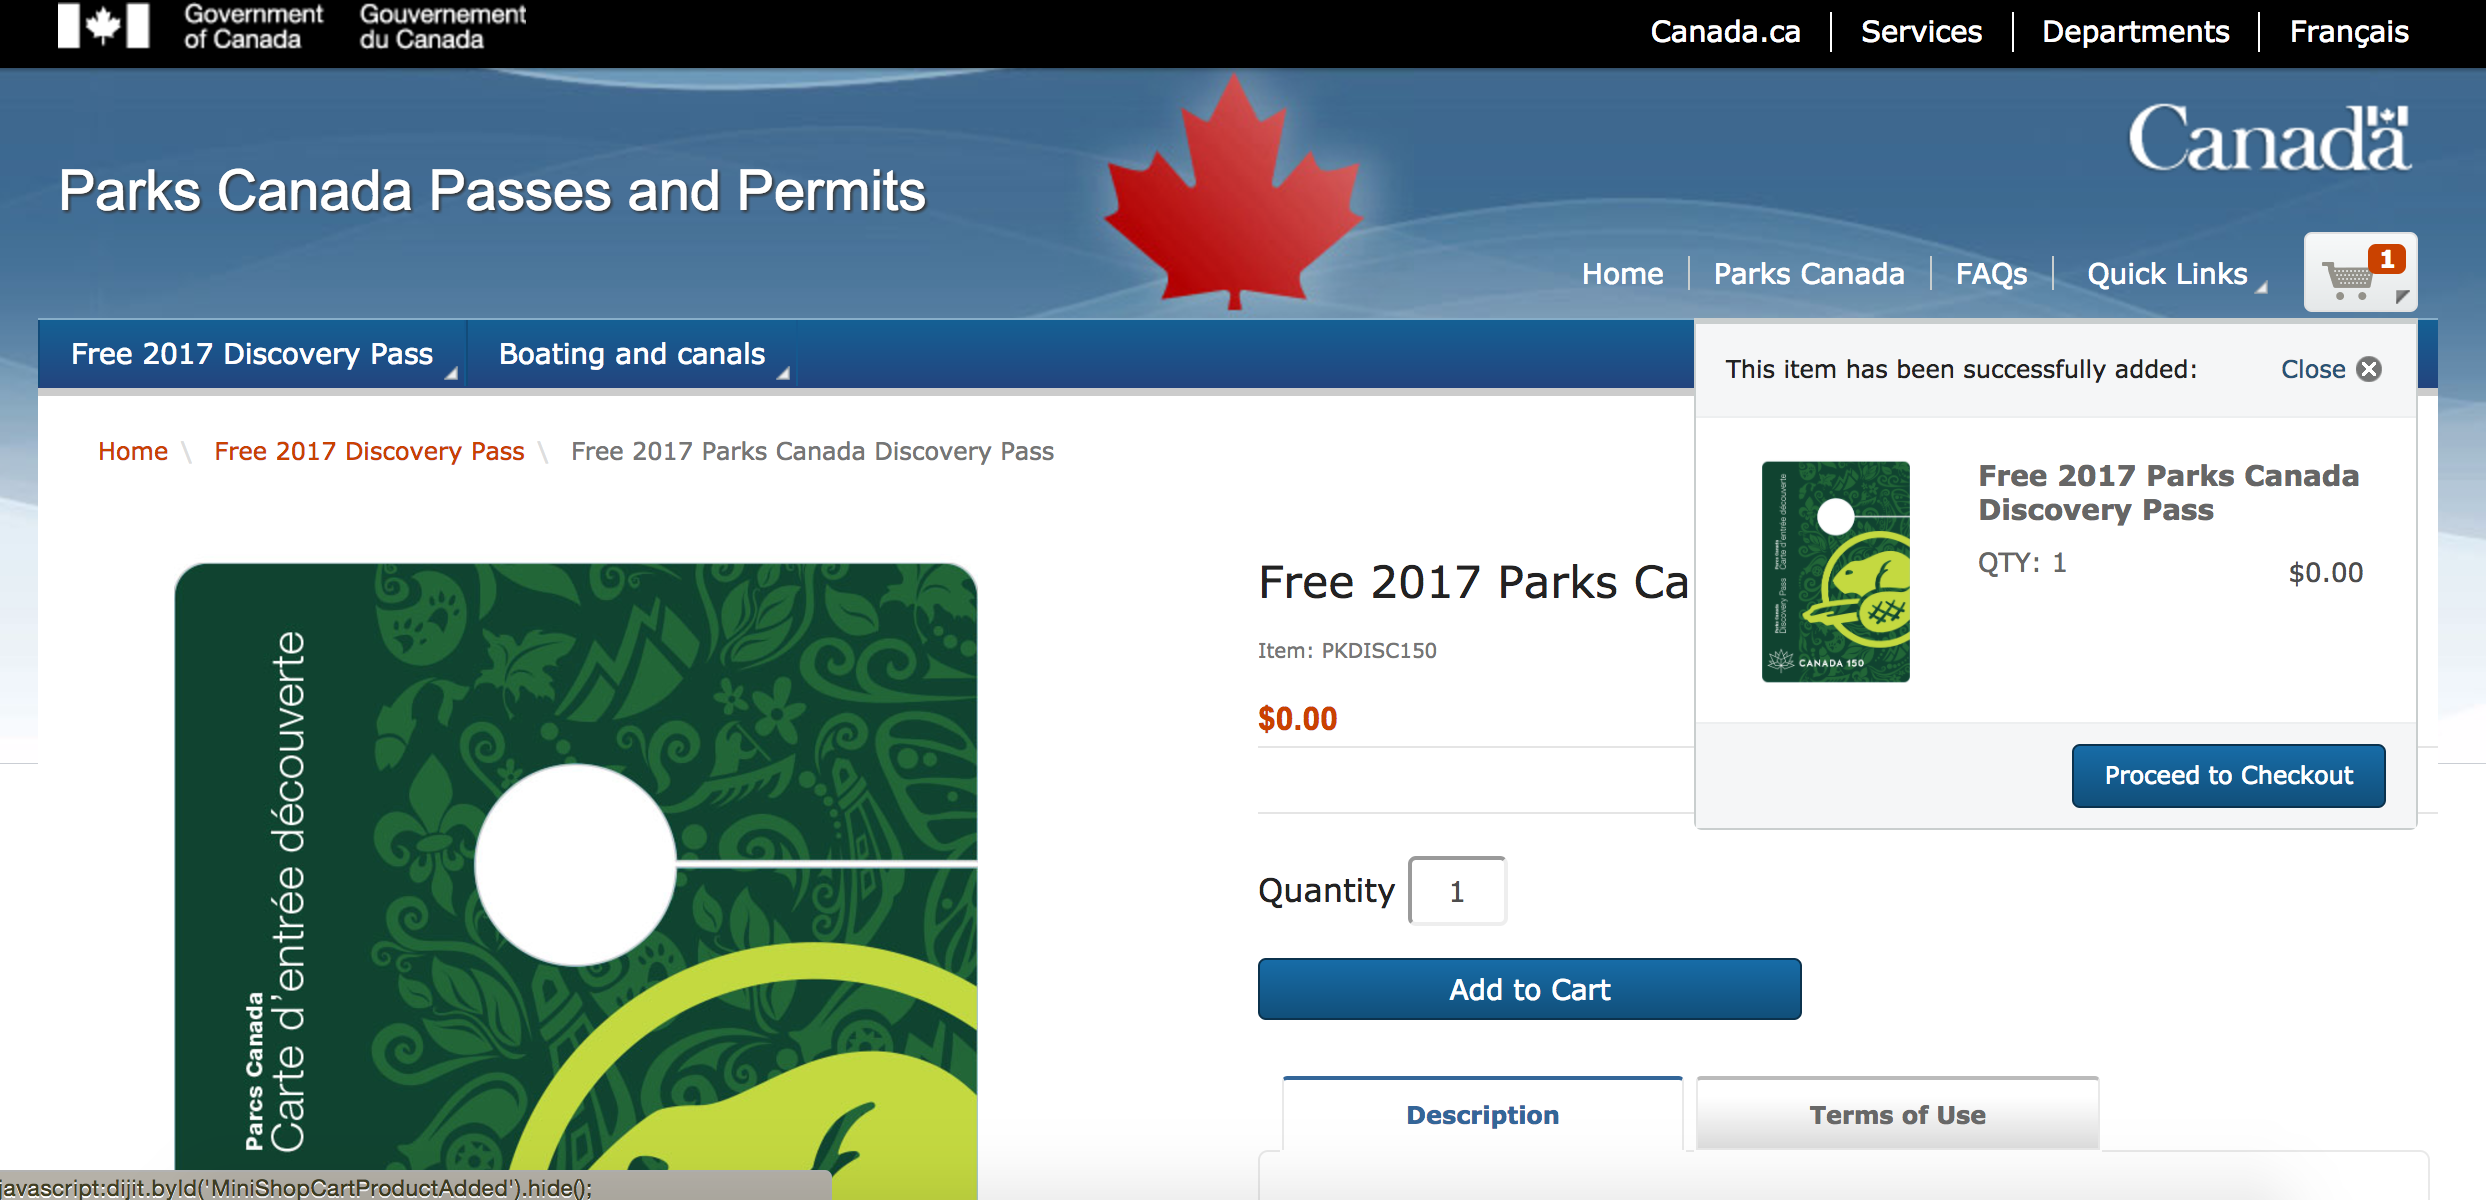
Task: Click the Canada wordmark logo
Action: click(2268, 140)
